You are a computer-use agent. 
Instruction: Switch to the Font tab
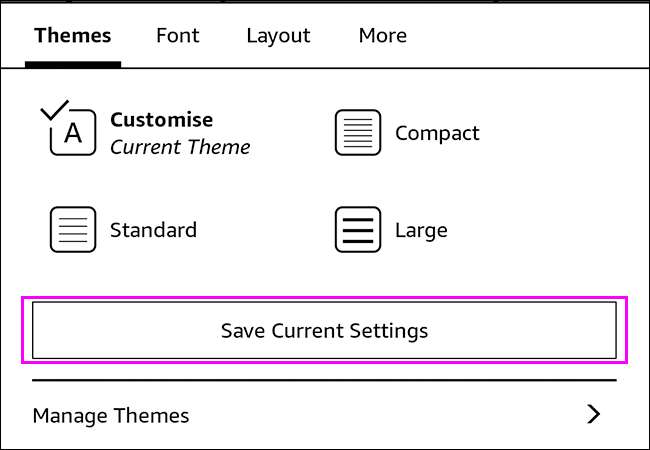pos(177,35)
